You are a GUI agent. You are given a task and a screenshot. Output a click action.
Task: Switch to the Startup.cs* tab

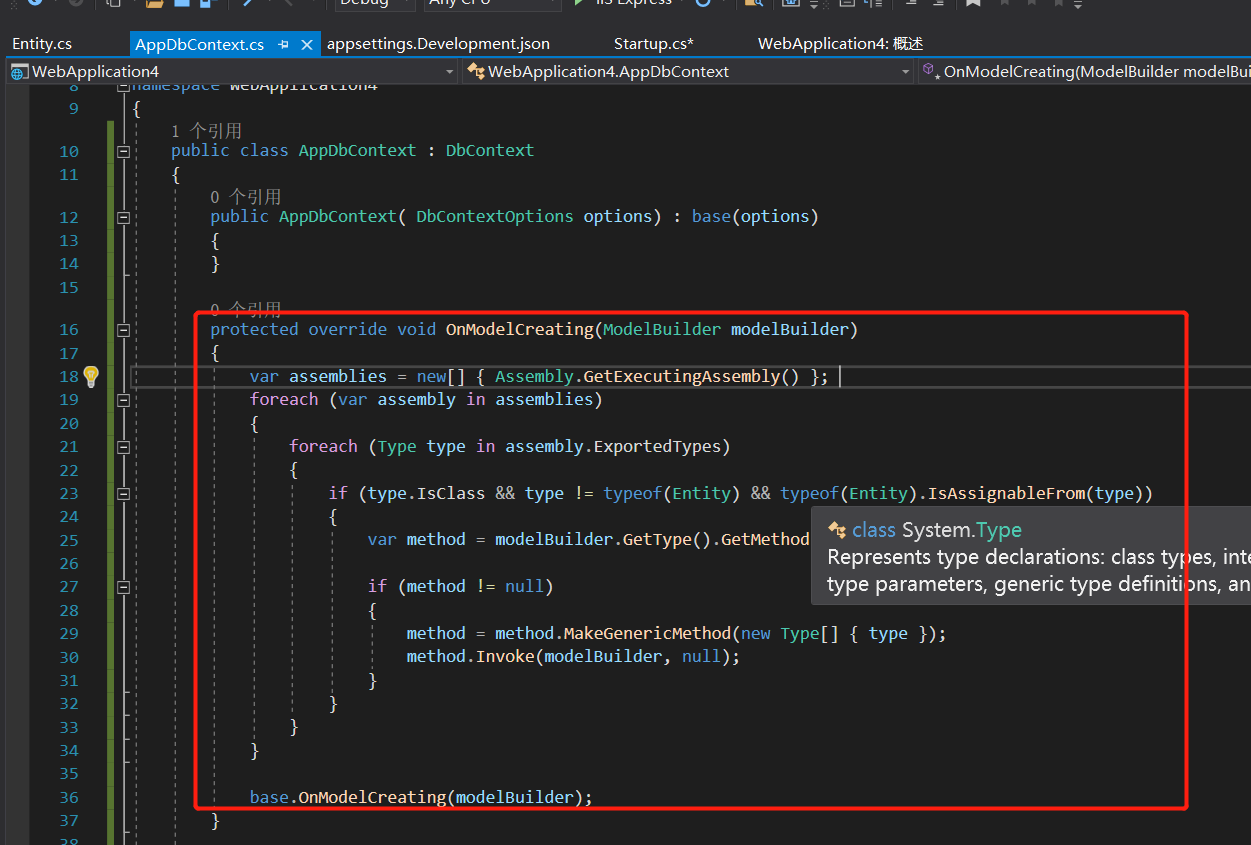click(x=654, y=44)
